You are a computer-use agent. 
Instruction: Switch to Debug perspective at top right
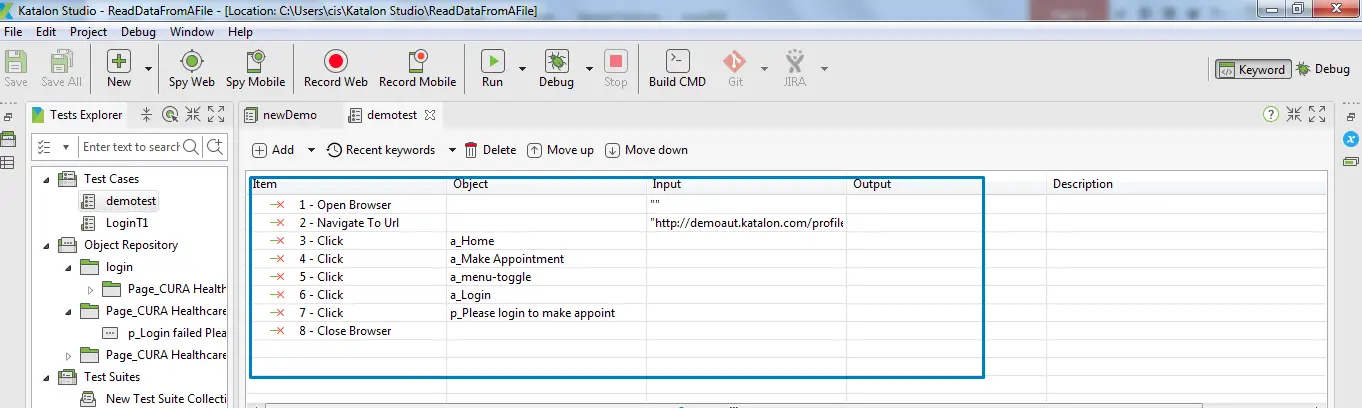(x=1323, y=69)
